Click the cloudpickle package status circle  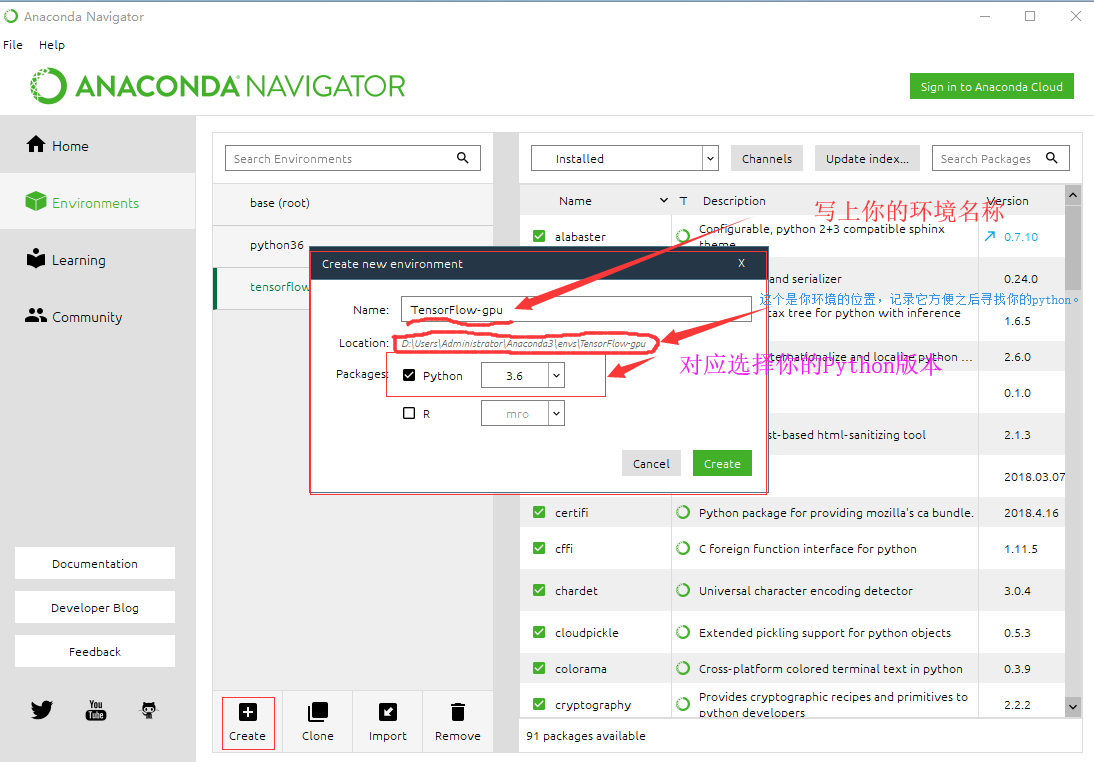click(683, 632)
